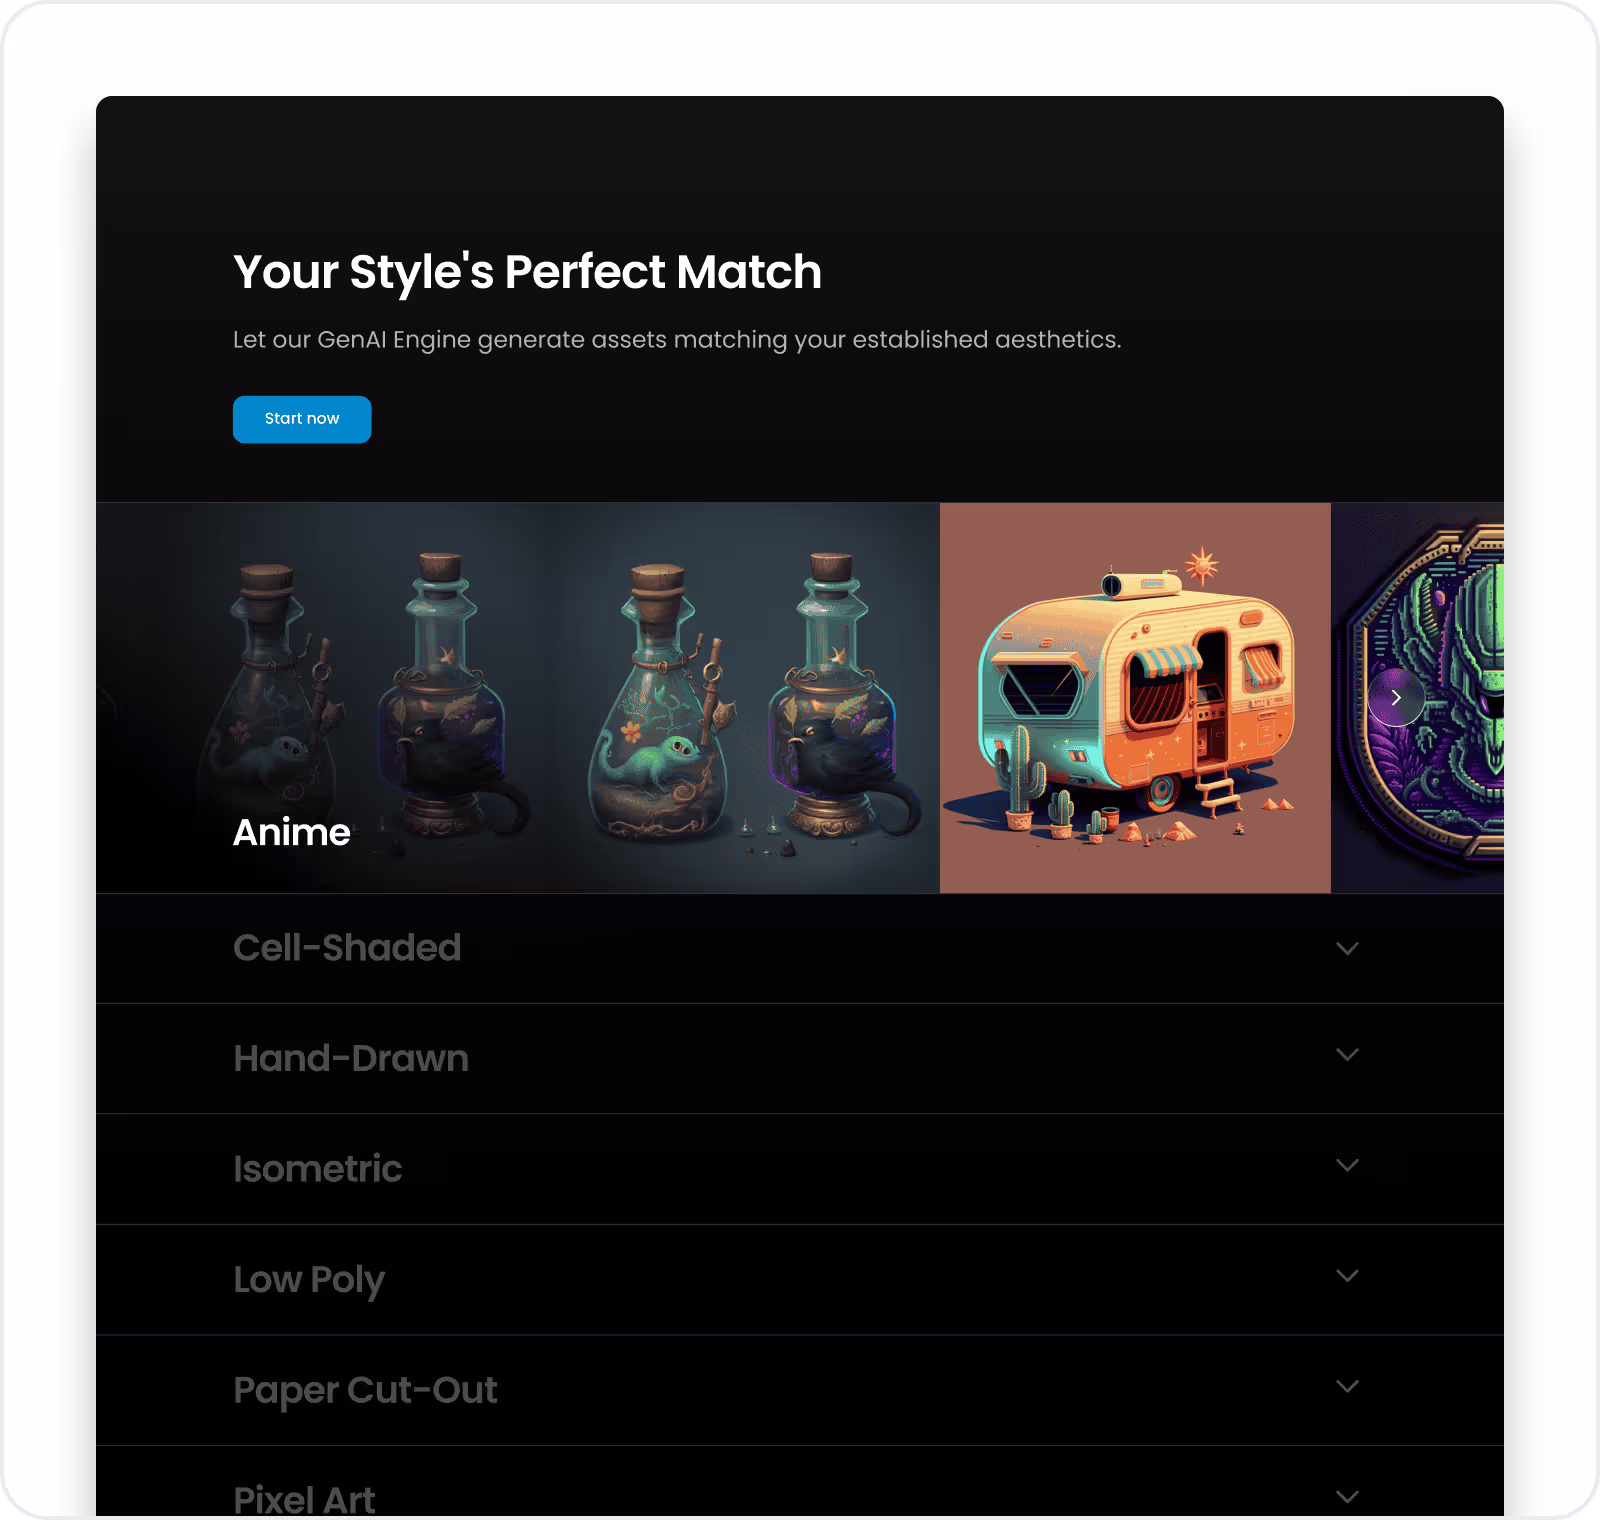
Task: Advance carousel with the next arrow
Action: 1396,698
